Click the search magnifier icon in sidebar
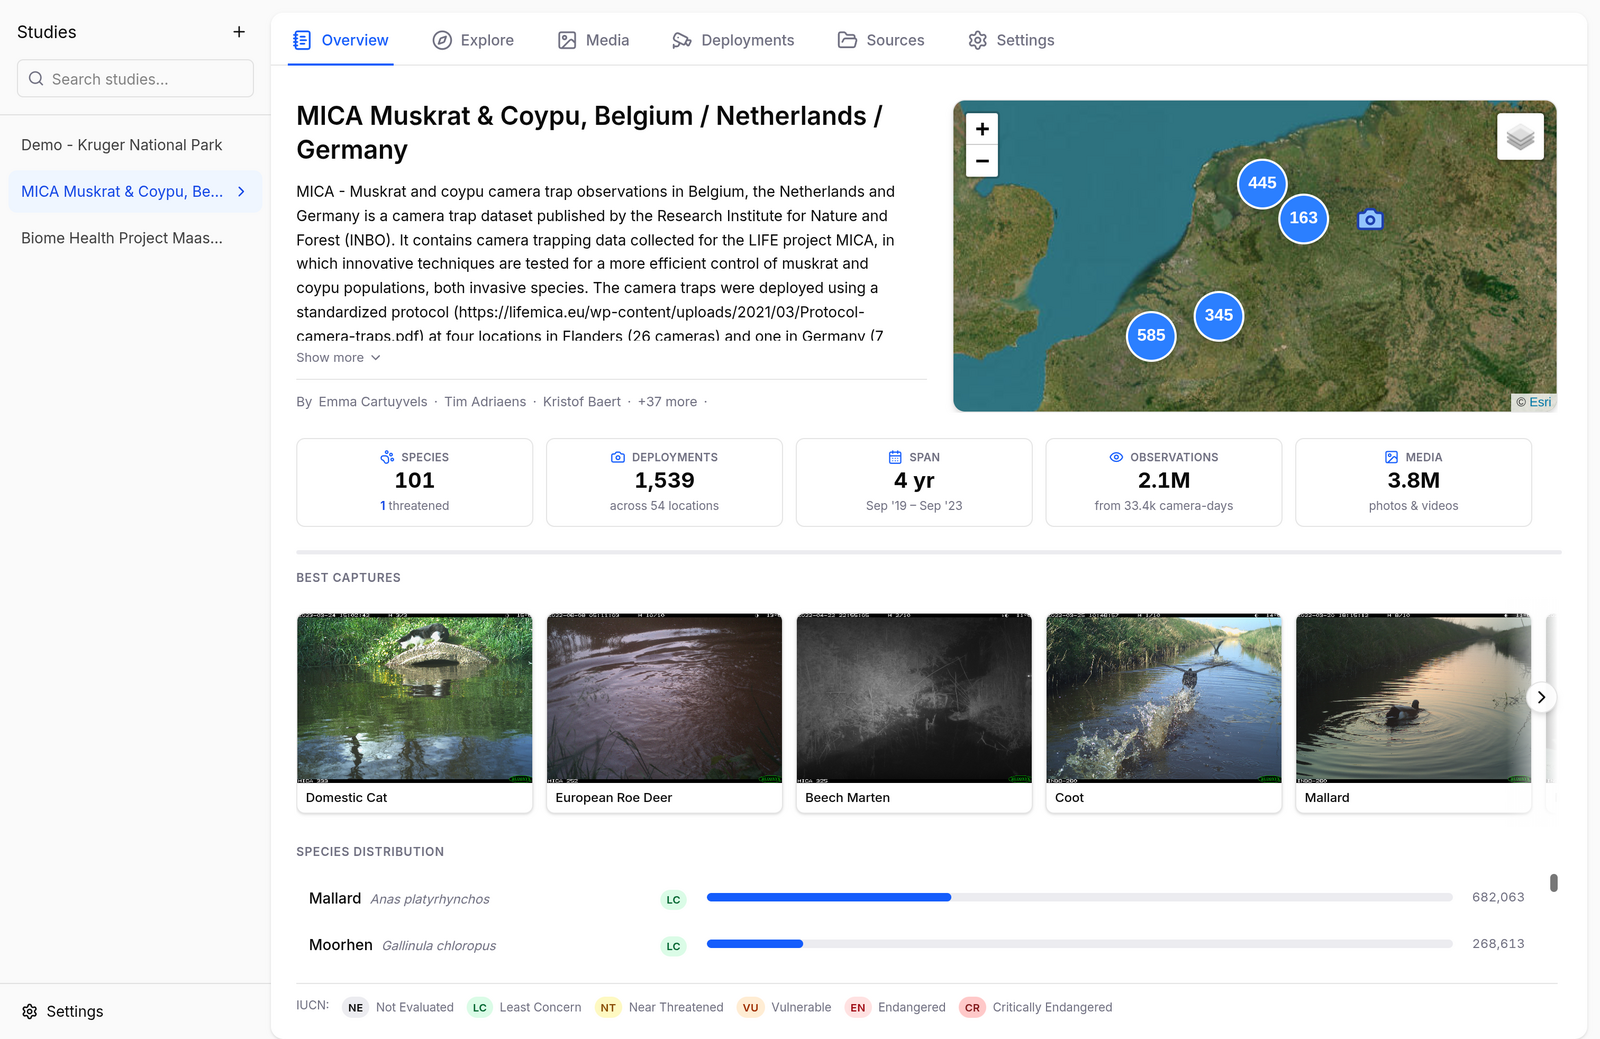The height and width of the screenshot is (1039, 1600). [x=36, y=79]
